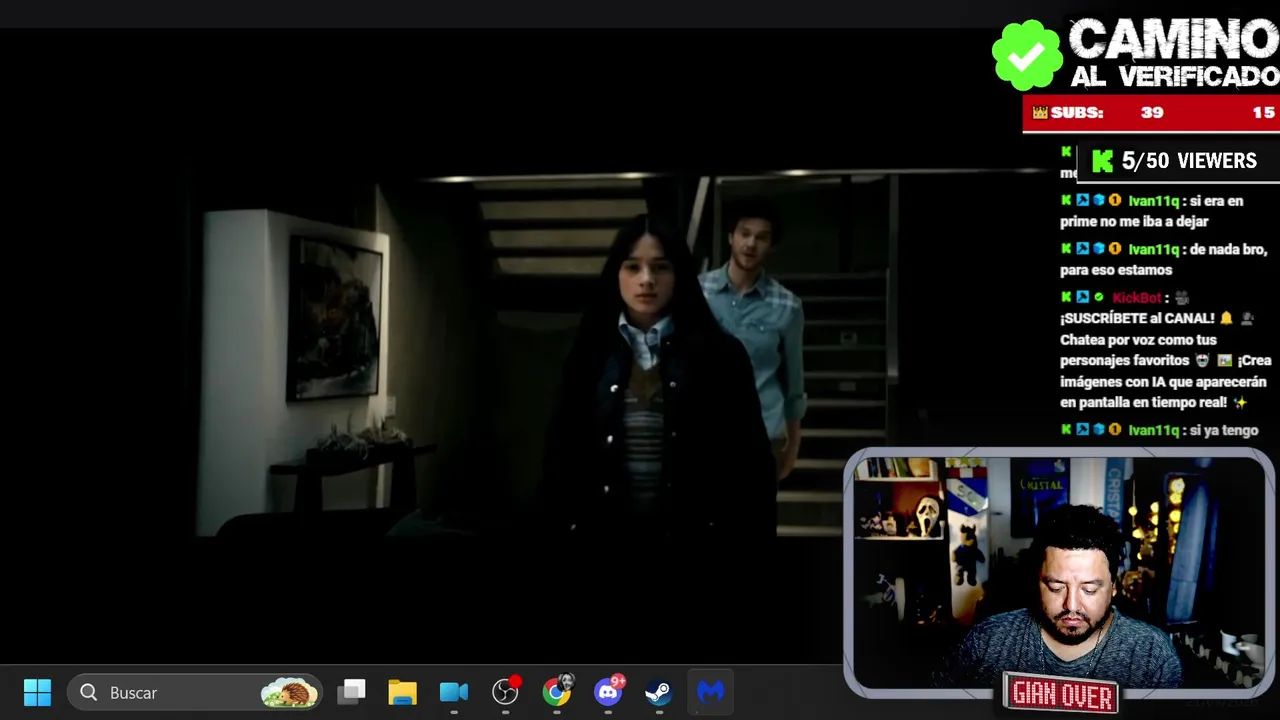
Task: Open the Windows Start menu
Action: (x=37, y=692)
